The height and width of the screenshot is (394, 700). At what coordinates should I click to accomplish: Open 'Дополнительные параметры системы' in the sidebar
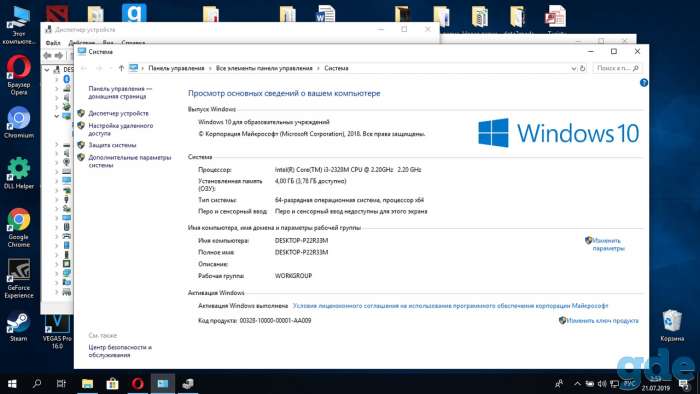(129, 161)
